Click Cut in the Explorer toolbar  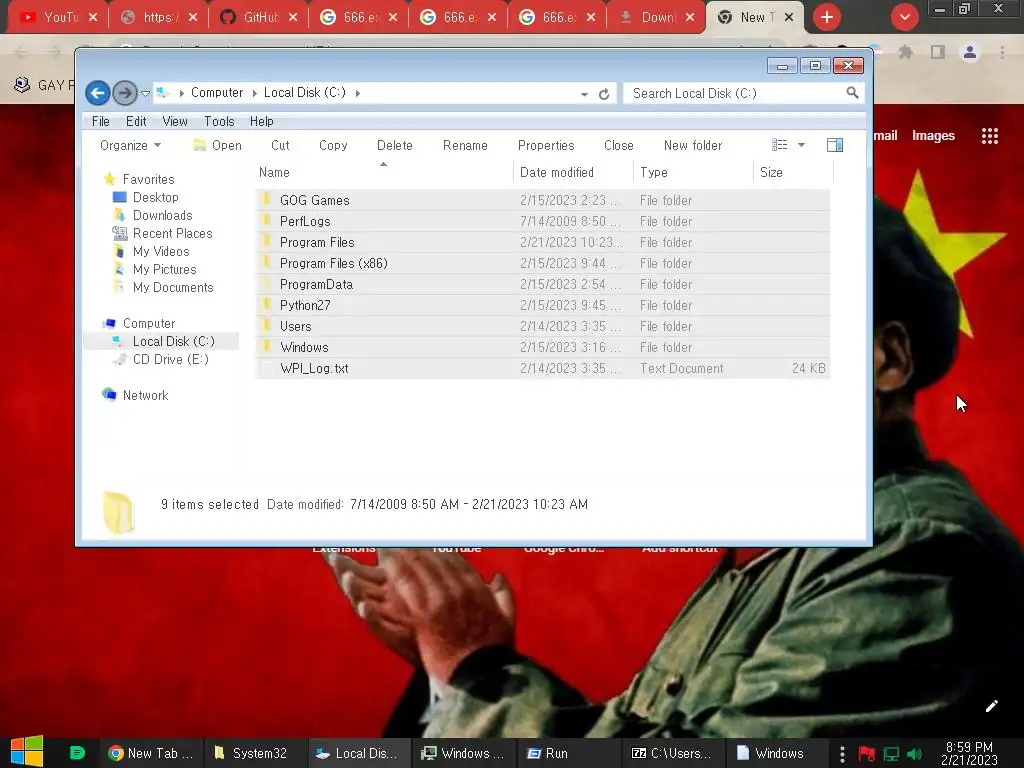[x=280, y=145]
